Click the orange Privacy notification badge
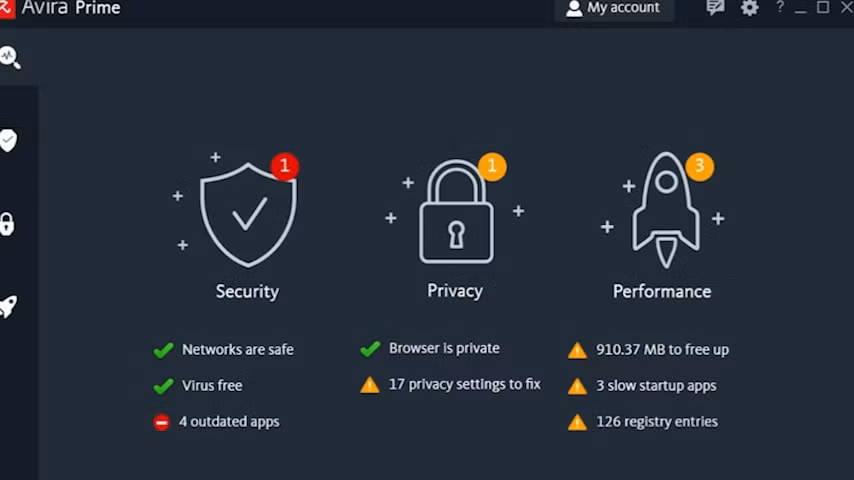Screen dimensions: 854x480 [492, 167]
